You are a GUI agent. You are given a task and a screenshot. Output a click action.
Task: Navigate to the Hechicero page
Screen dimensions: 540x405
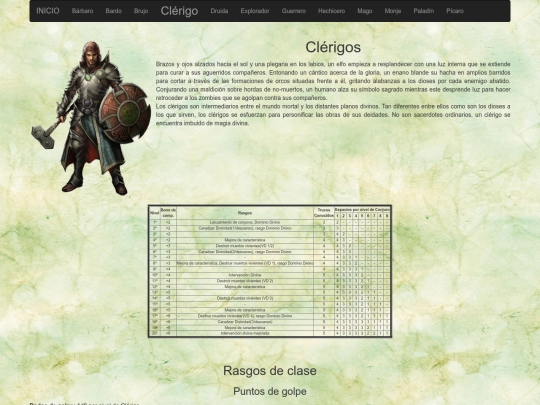coord(332,11)
